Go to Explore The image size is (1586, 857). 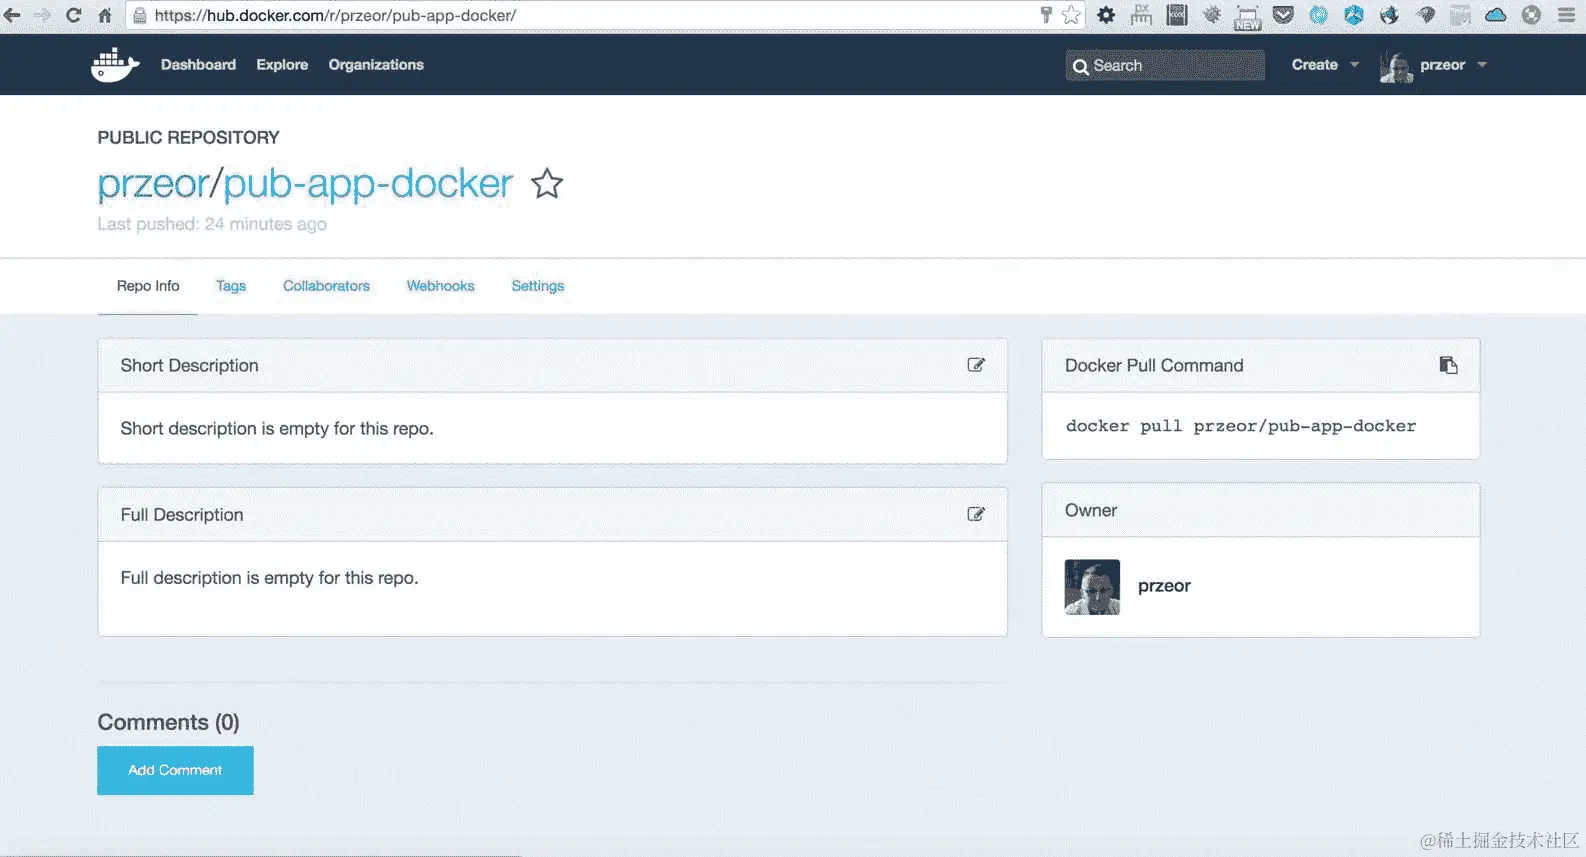pyautogui.click(x=282, y=65)
